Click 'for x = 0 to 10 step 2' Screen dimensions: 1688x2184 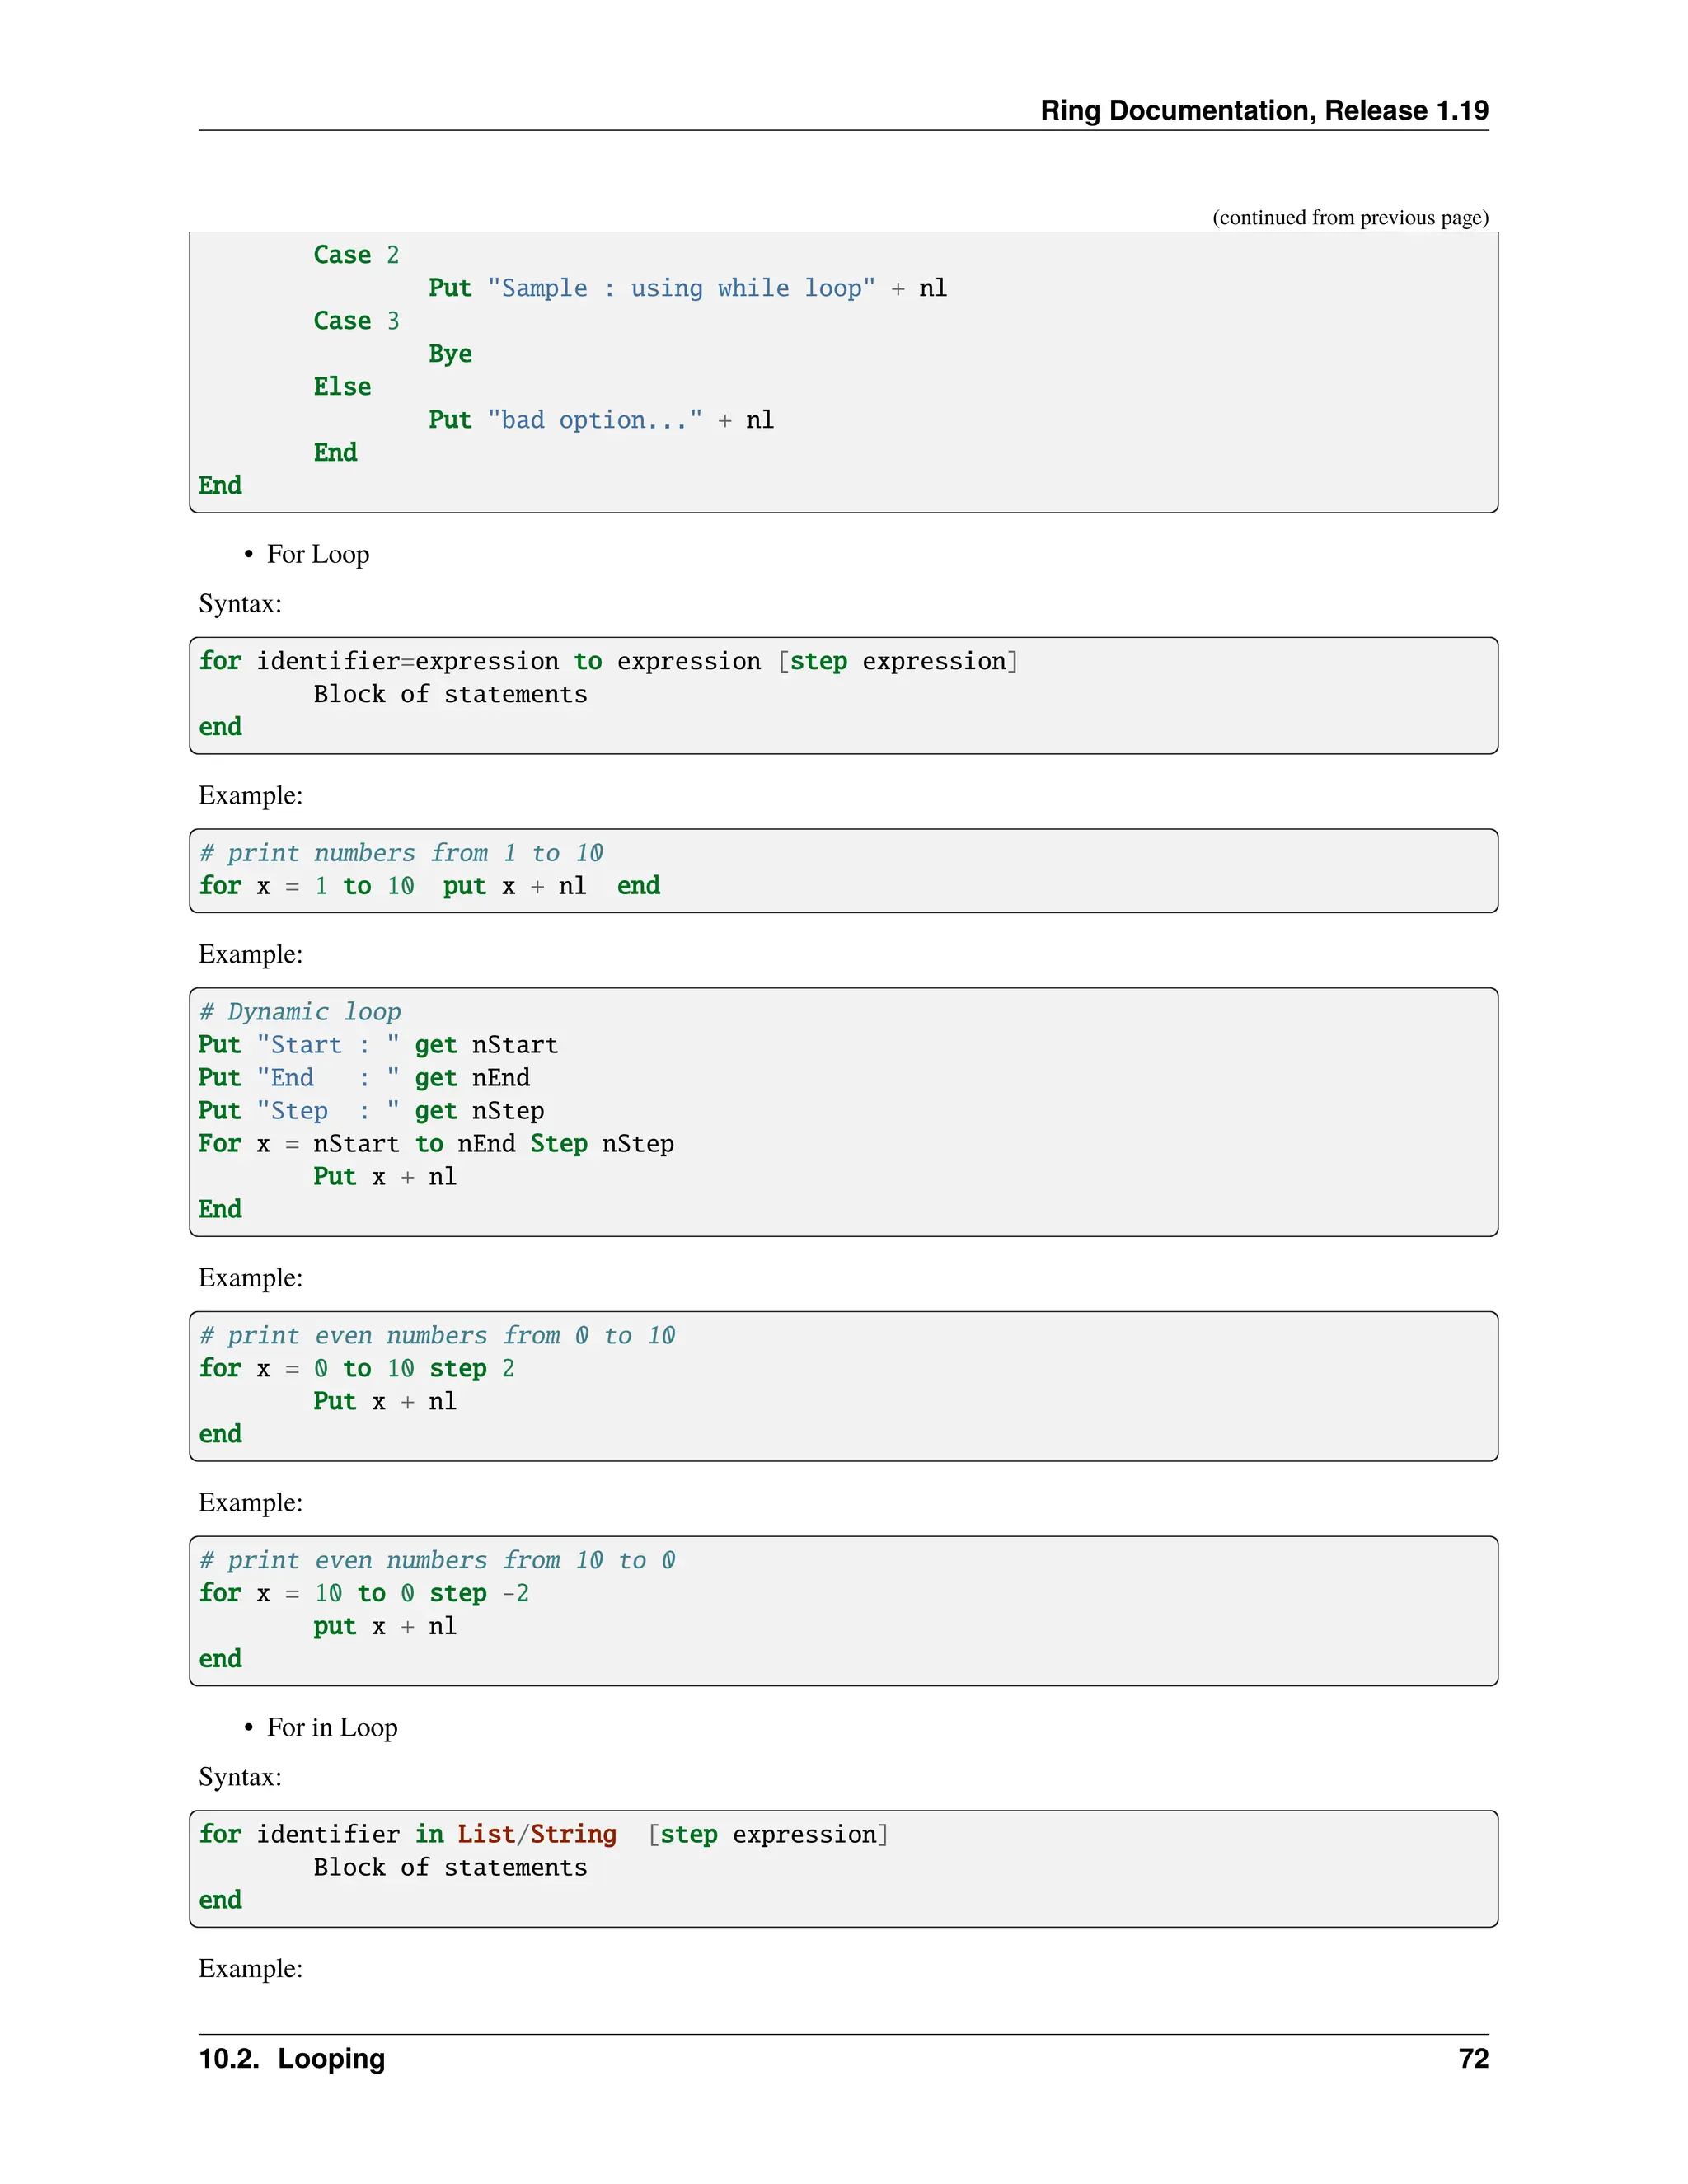(357, 1369)
